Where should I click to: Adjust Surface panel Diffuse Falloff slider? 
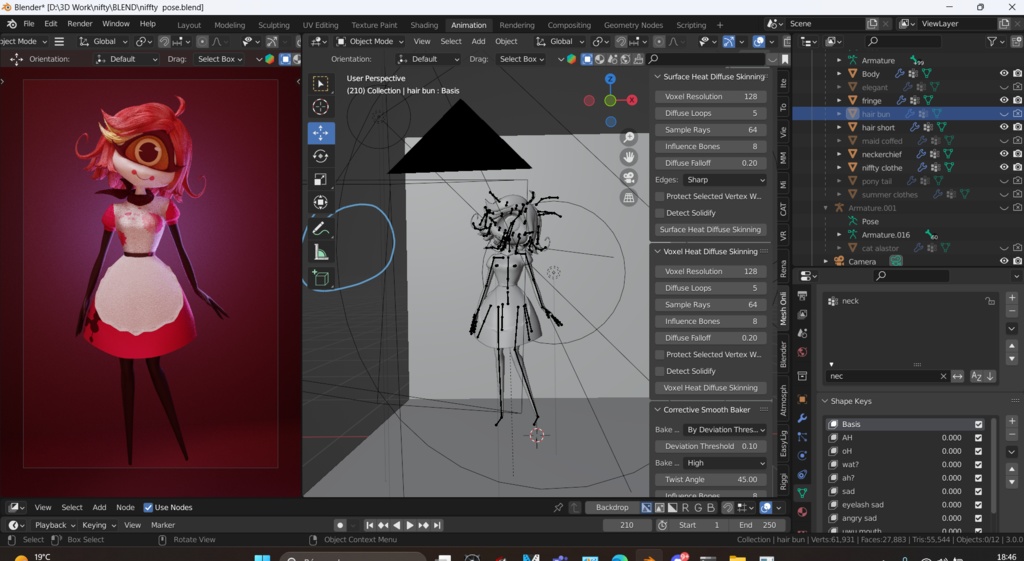point(710,163)
